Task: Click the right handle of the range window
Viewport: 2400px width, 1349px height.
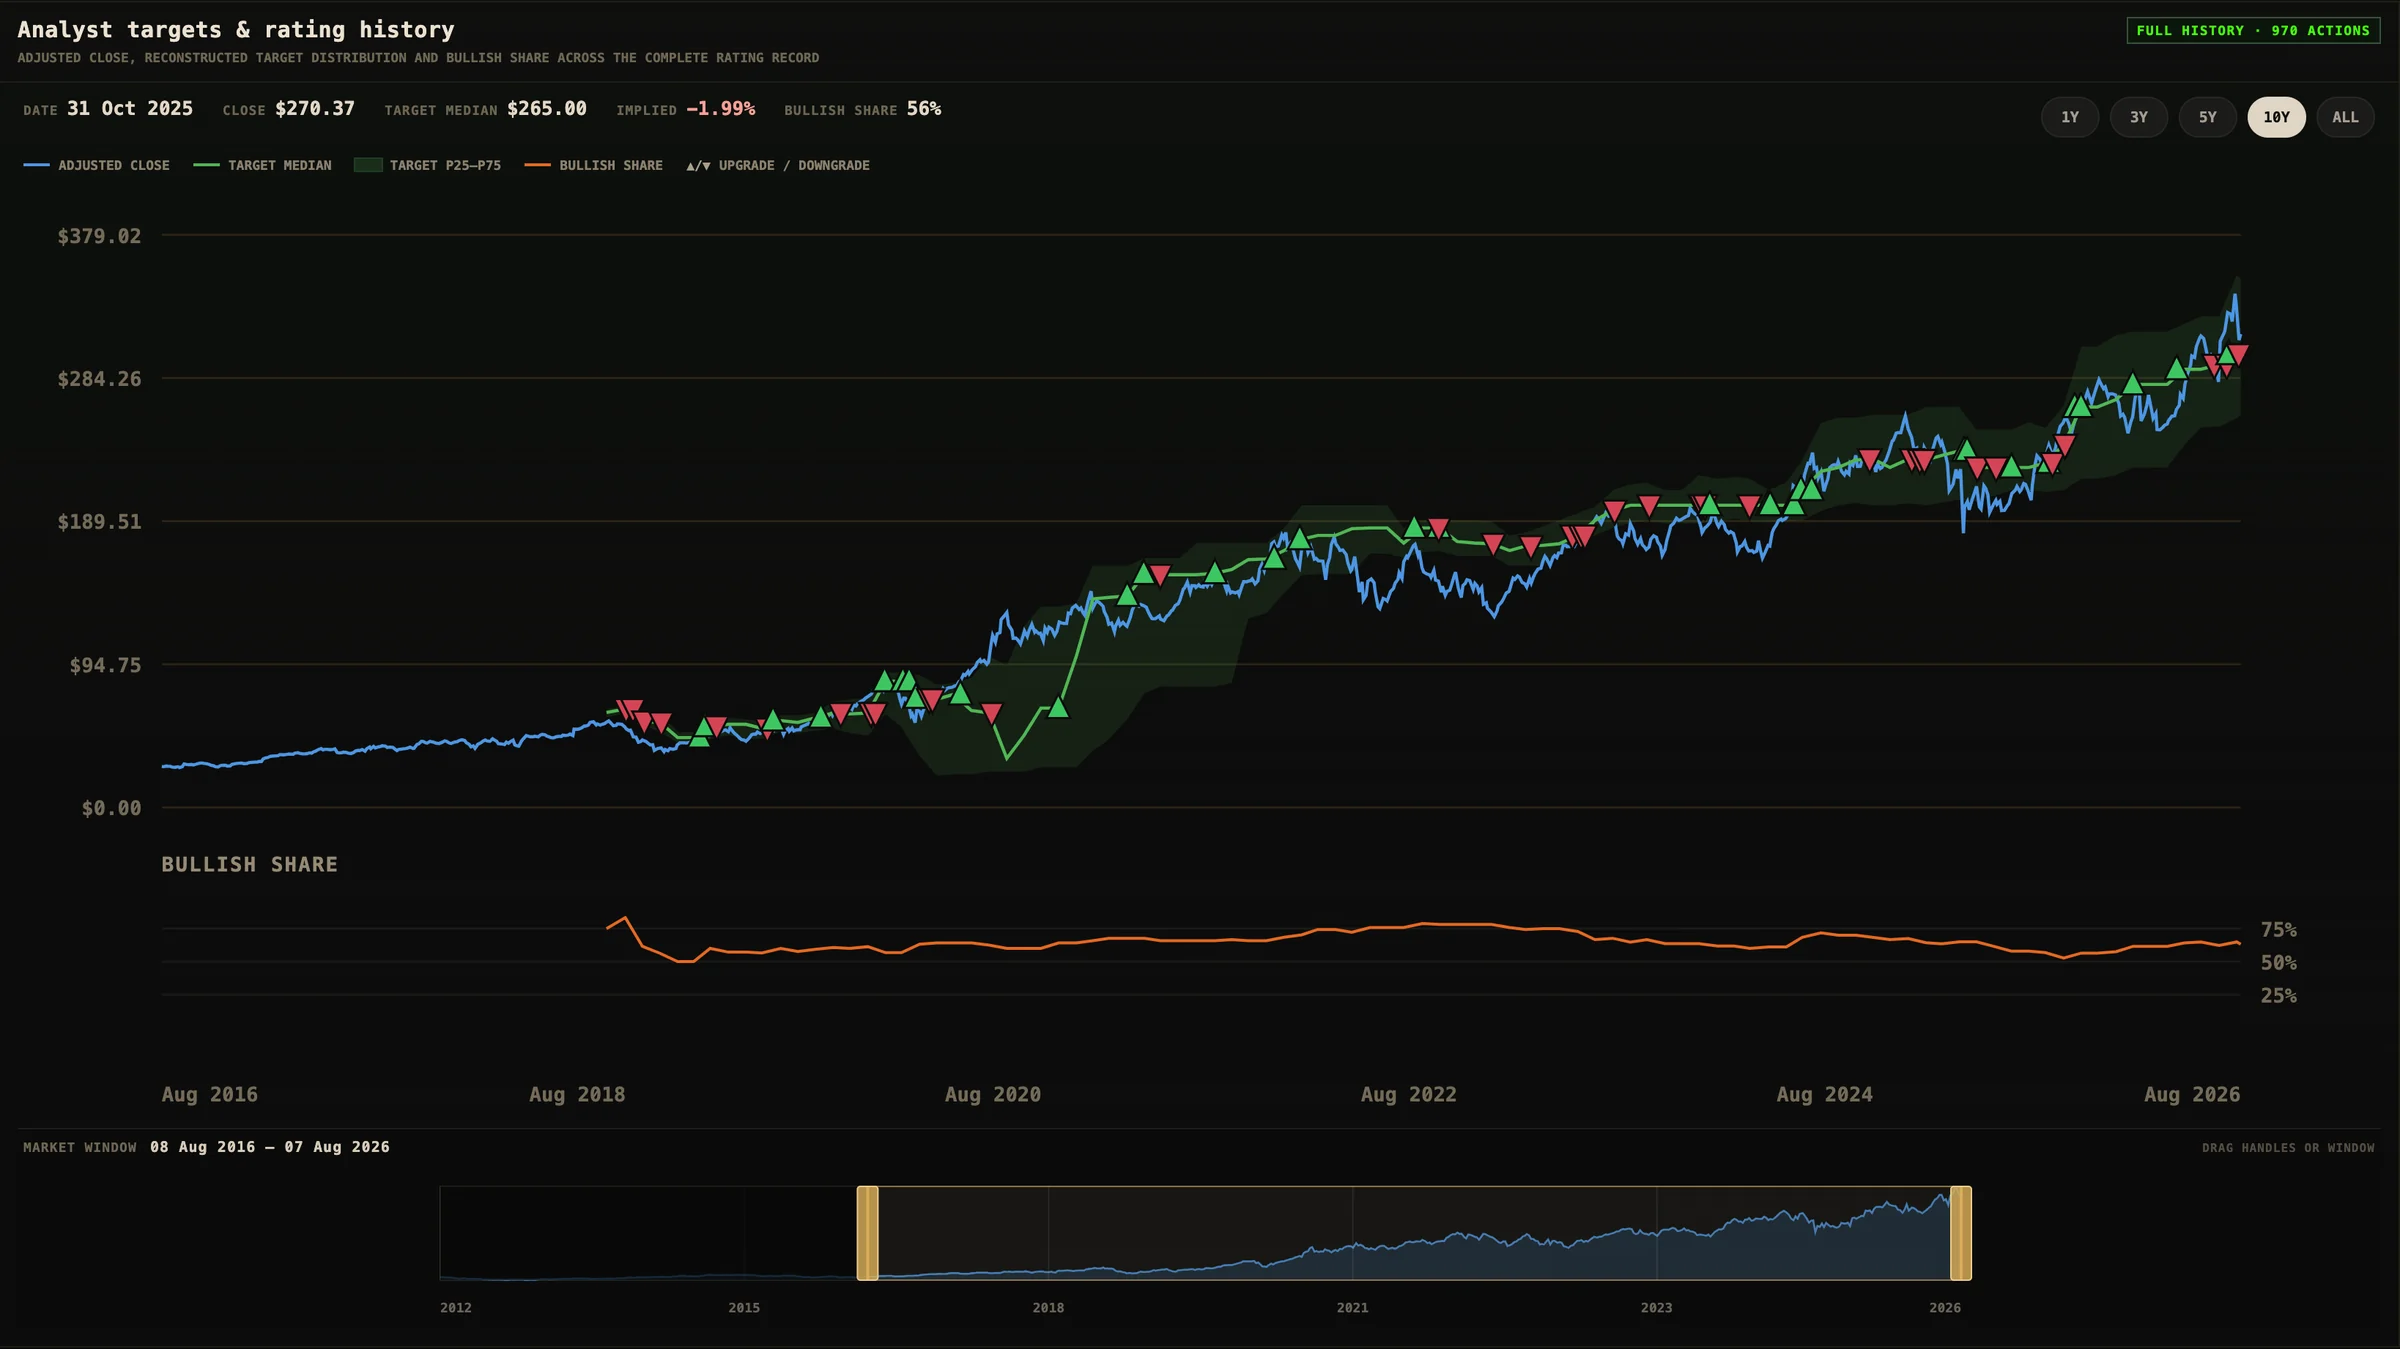Action: (1961, 1233)
